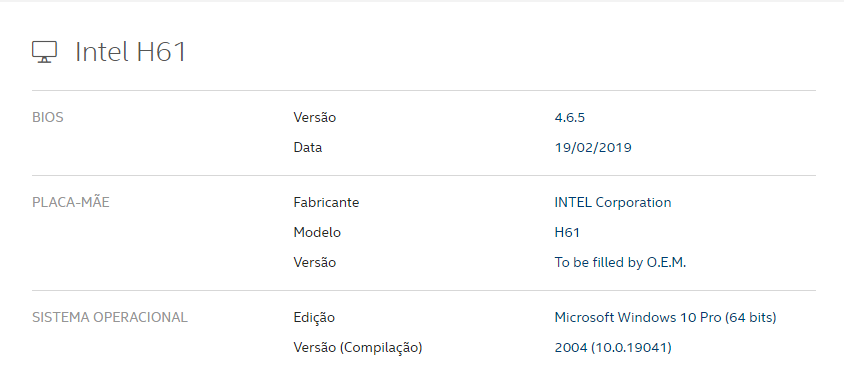Viewport: 844px width, 388px height.
Task: Click To be filled by O.E.M. text
Action: coord(620,263)
